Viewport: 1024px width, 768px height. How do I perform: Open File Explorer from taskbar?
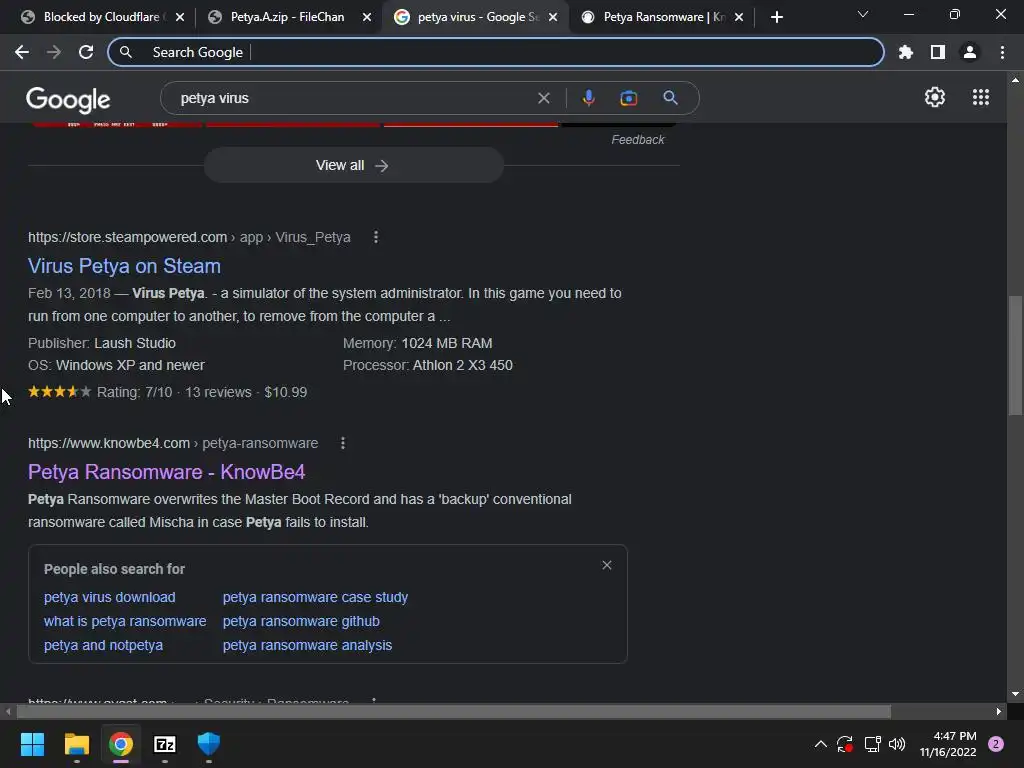[76, 744]
